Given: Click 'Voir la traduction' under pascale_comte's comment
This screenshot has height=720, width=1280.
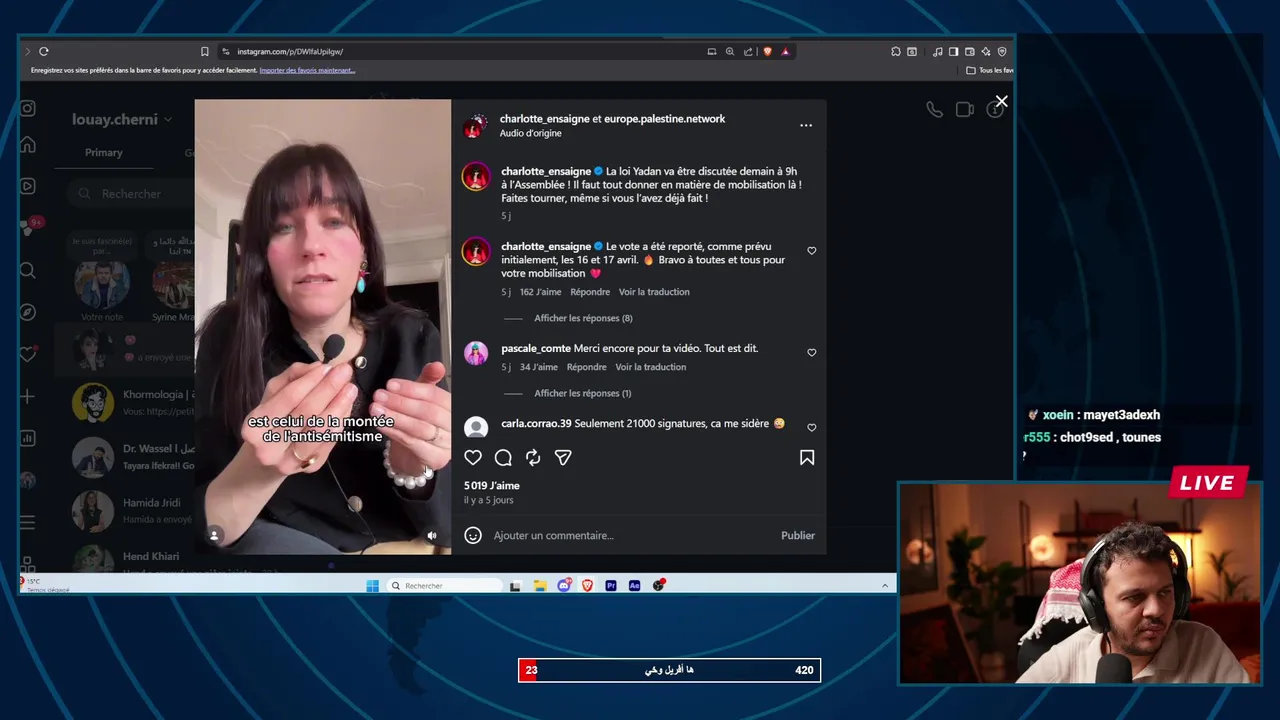Looking at the screenshot, I should point(651,367).
